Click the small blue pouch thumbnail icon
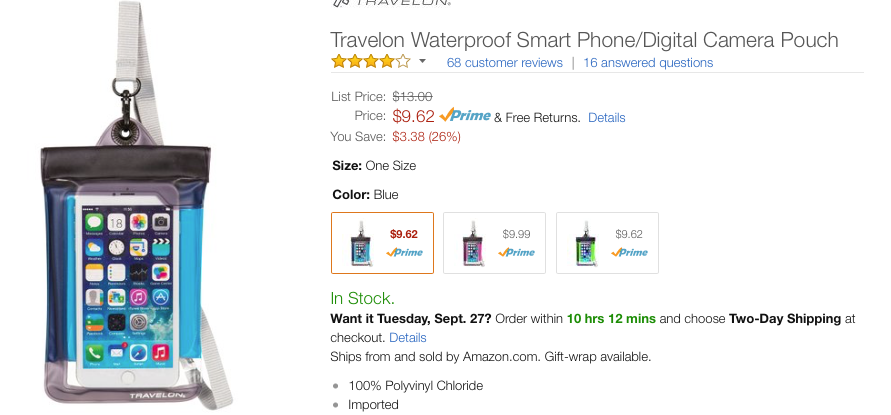Screen dimensions: 891x415 360,243
